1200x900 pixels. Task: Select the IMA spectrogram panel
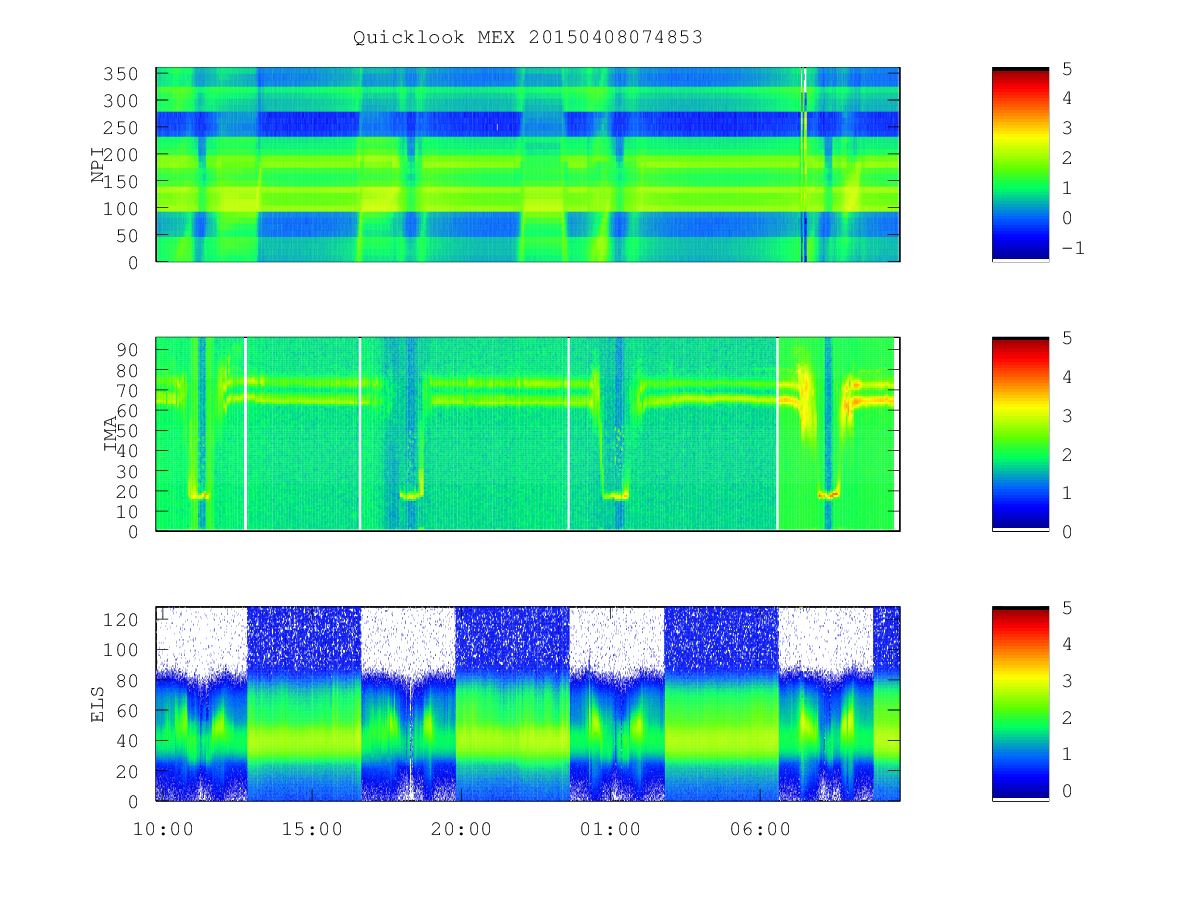pyautogui.click(x=528, y=434)
